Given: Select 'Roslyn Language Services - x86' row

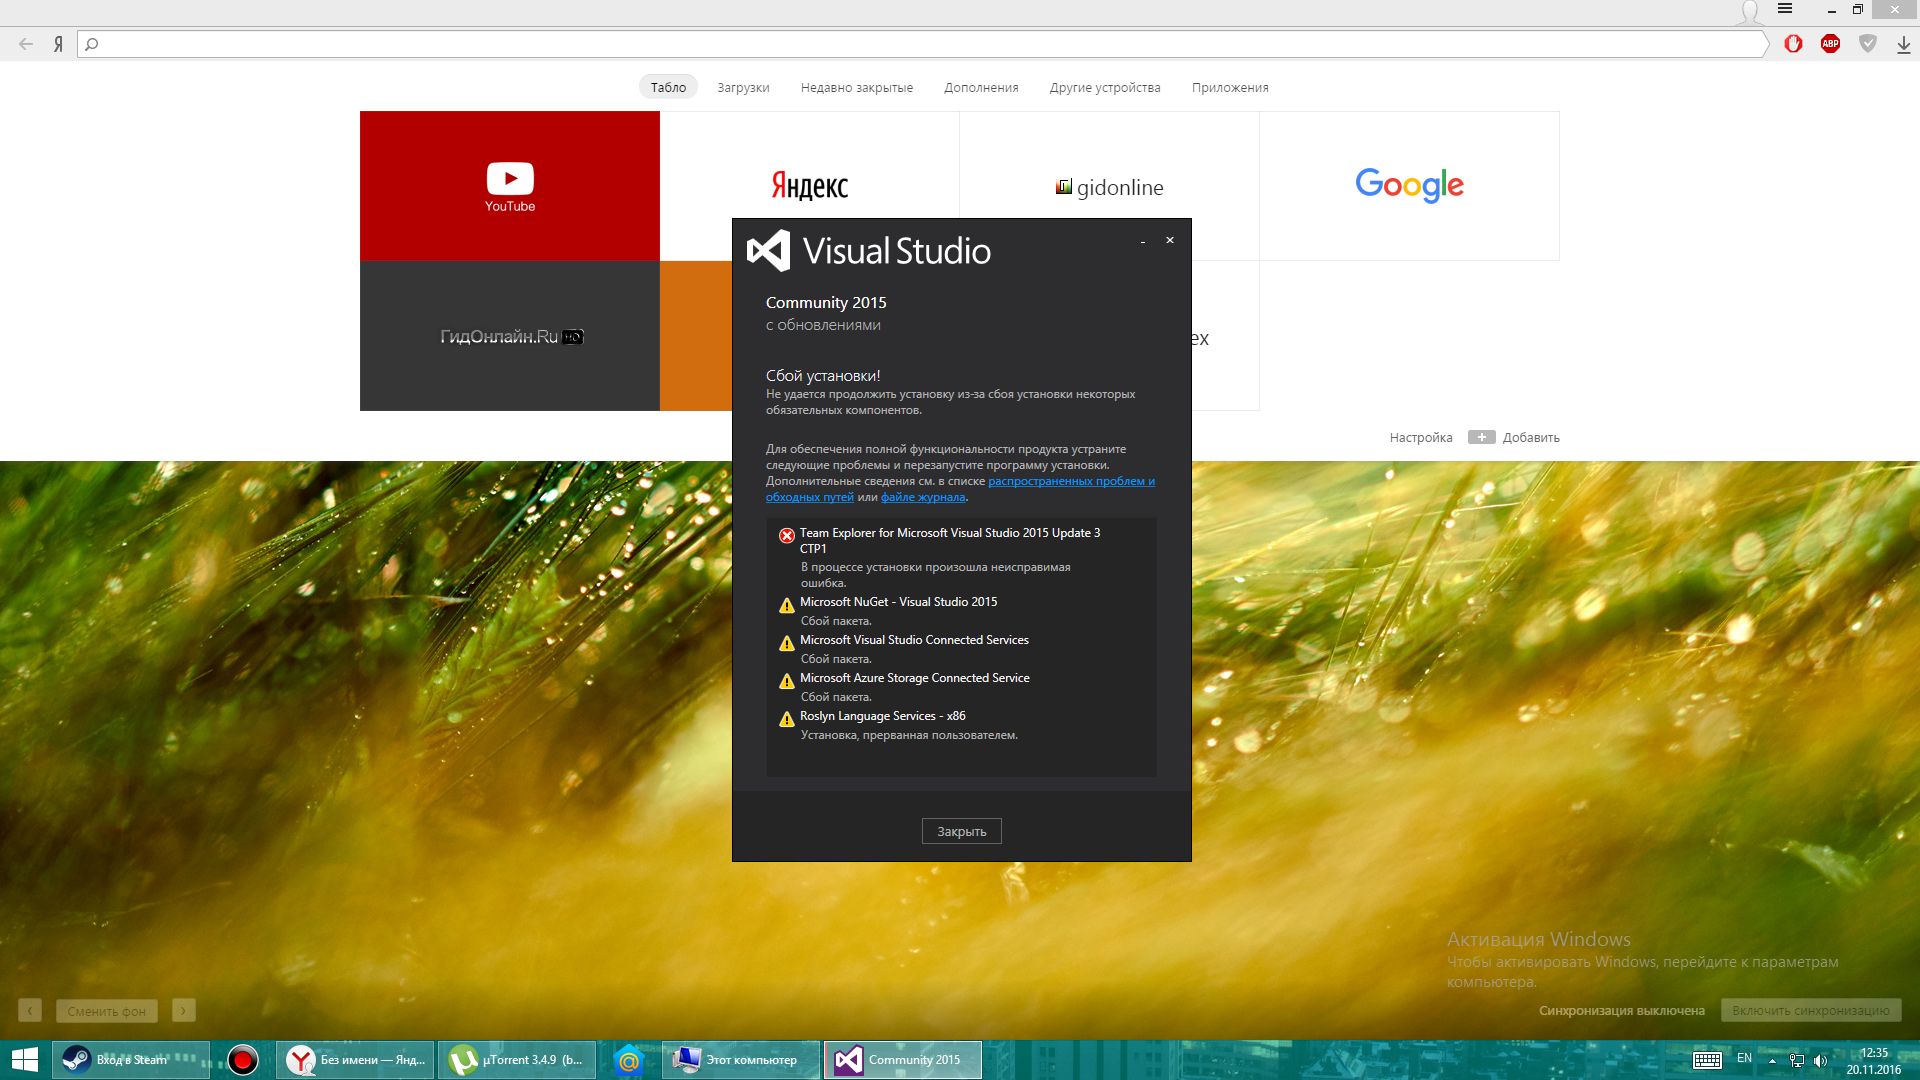Looking at the screenshot, I should (x=882, y=716).
